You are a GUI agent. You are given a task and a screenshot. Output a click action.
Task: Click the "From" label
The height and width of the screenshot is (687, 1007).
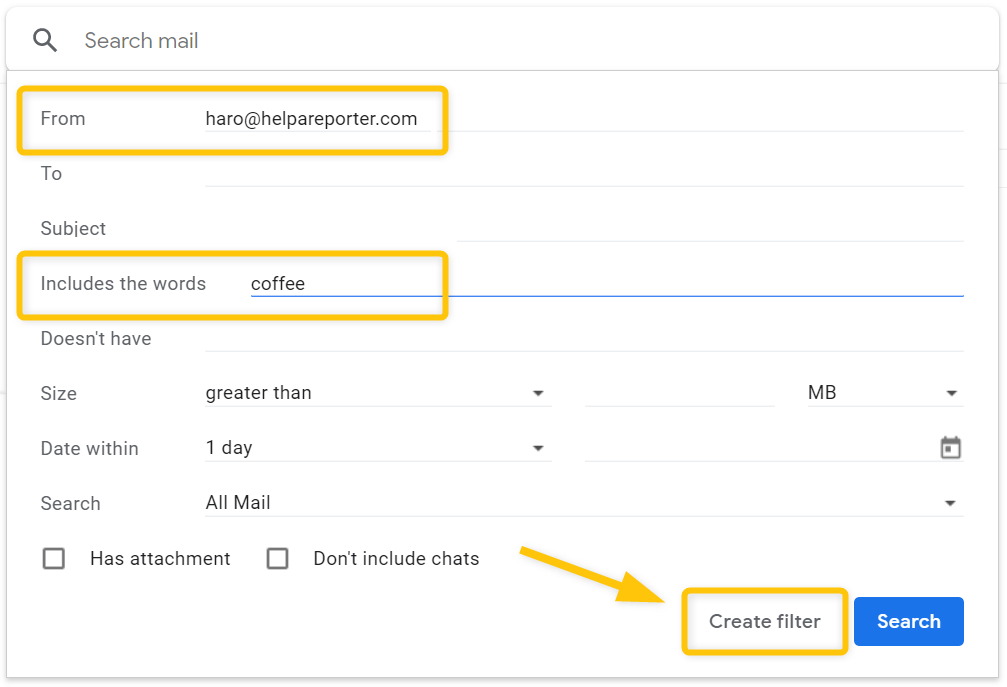(x=63, y=119)
